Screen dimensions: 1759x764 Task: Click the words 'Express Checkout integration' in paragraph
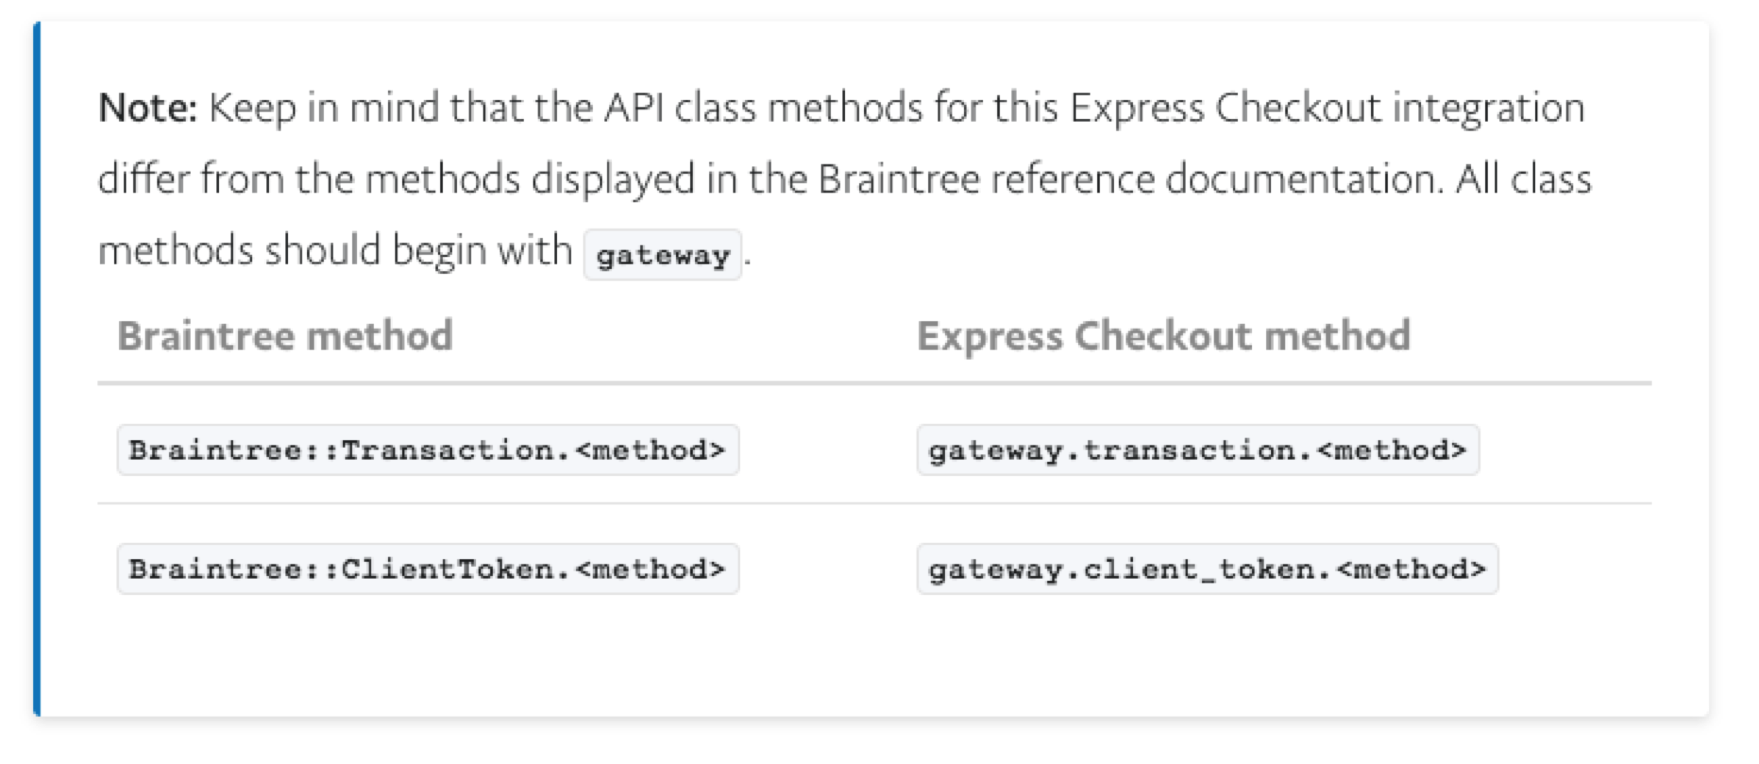point(1327,108)
